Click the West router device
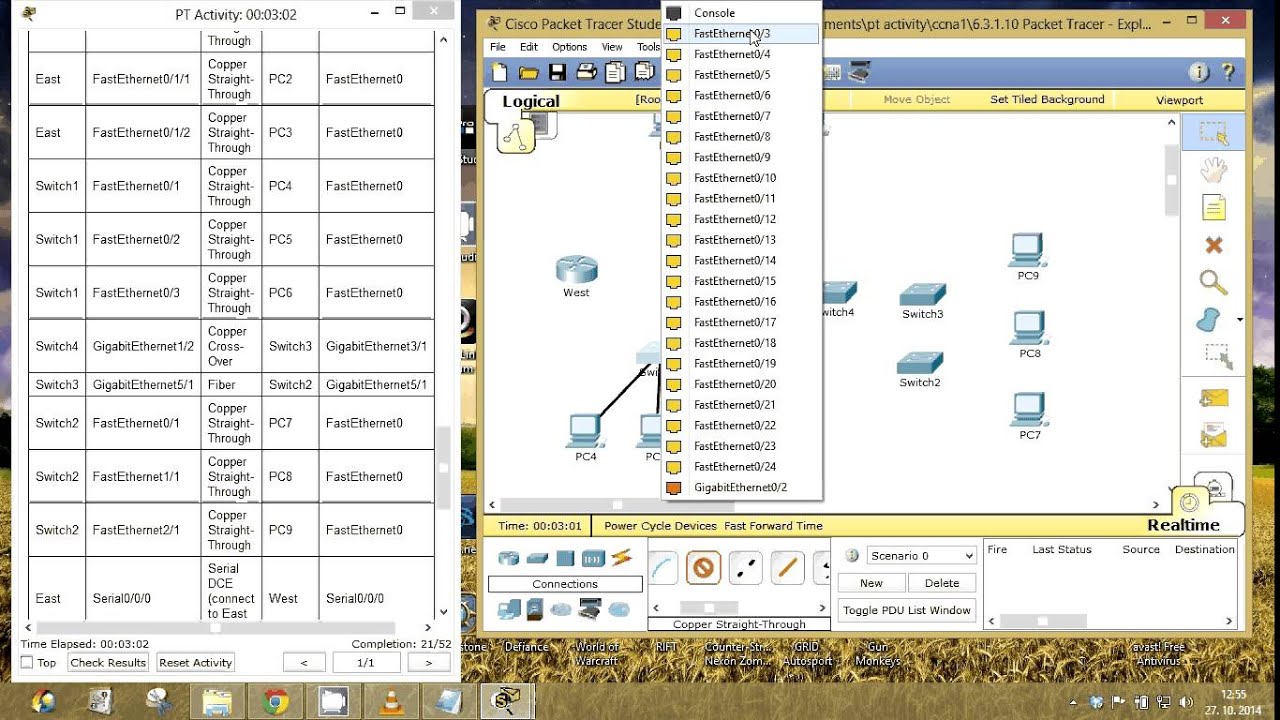Screen dimensions: 1280x720 [576, 270]
